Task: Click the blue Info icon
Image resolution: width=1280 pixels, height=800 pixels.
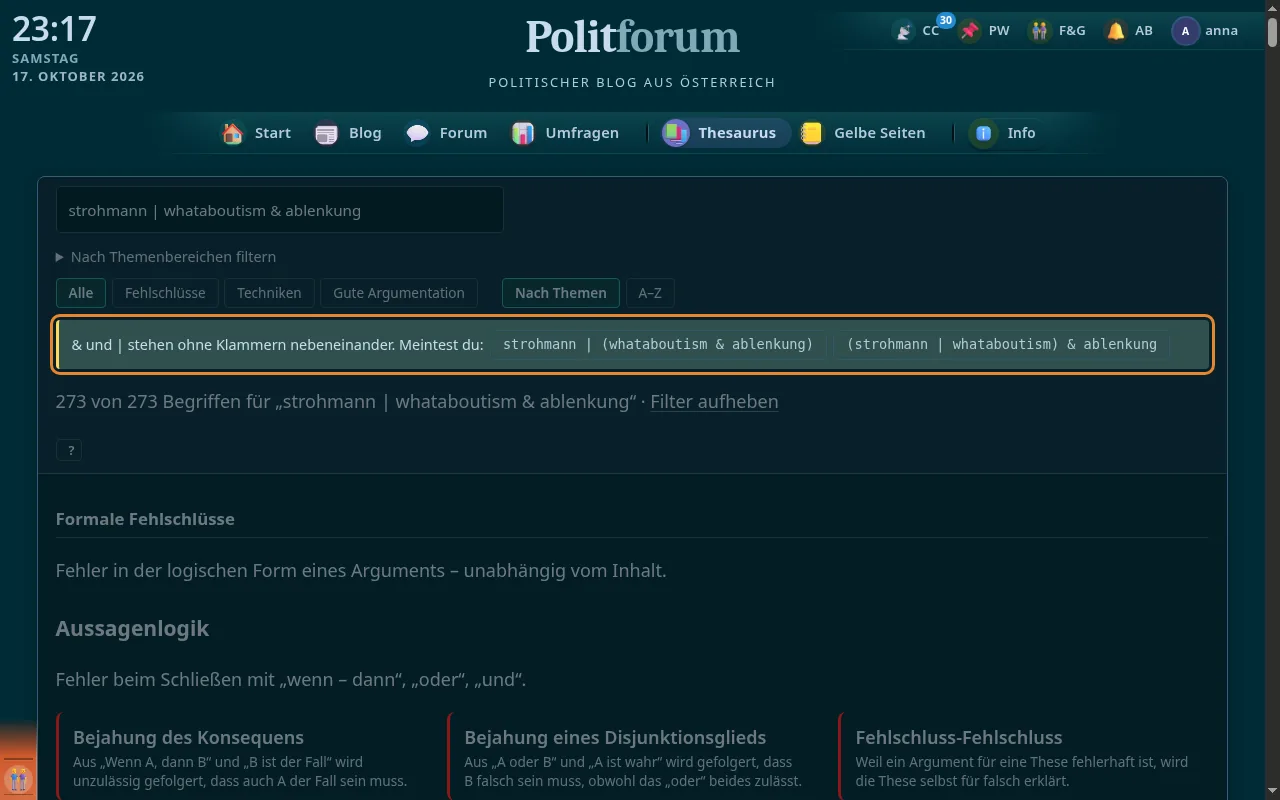Action: [984, 133]
